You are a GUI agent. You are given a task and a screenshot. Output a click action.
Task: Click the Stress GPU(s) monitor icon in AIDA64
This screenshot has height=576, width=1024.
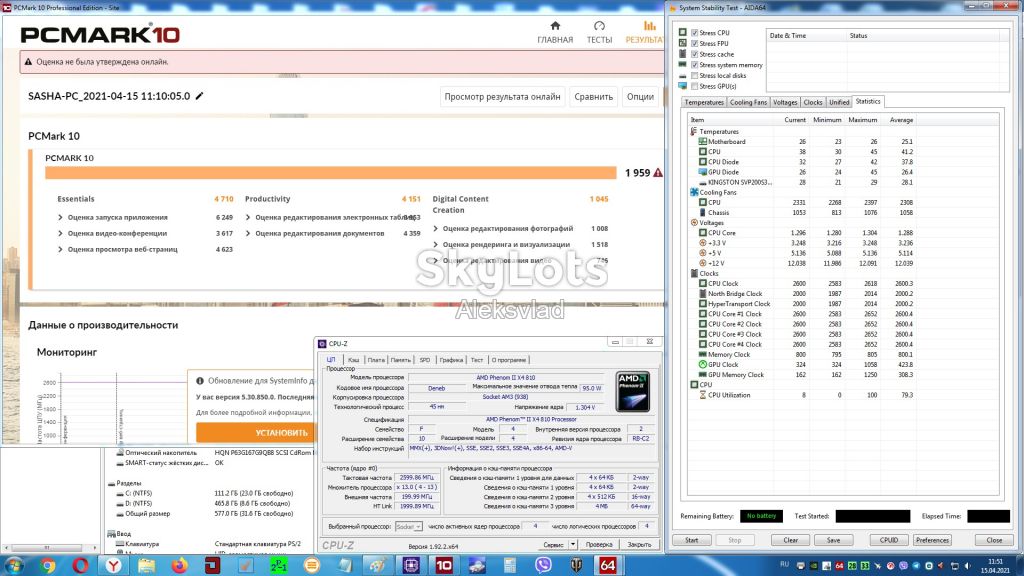coord(682,86)
